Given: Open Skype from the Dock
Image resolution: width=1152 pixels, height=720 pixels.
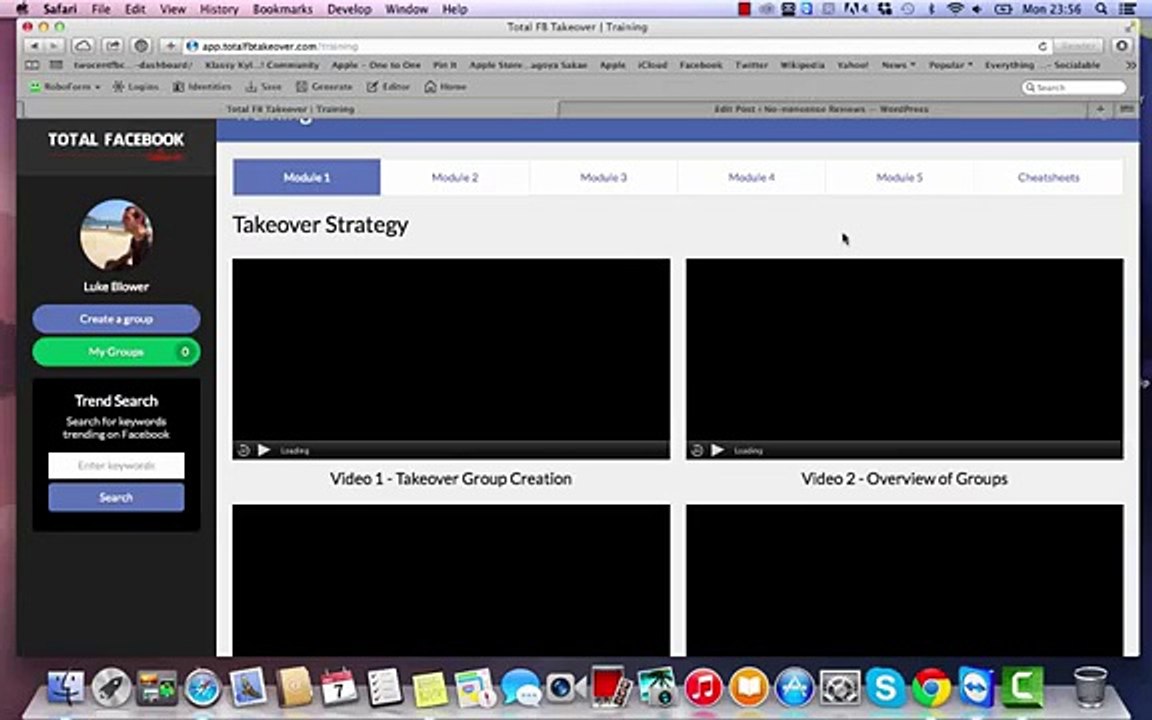Looking at the screenshot, I should pyautogui.click(x=885, y=688).
